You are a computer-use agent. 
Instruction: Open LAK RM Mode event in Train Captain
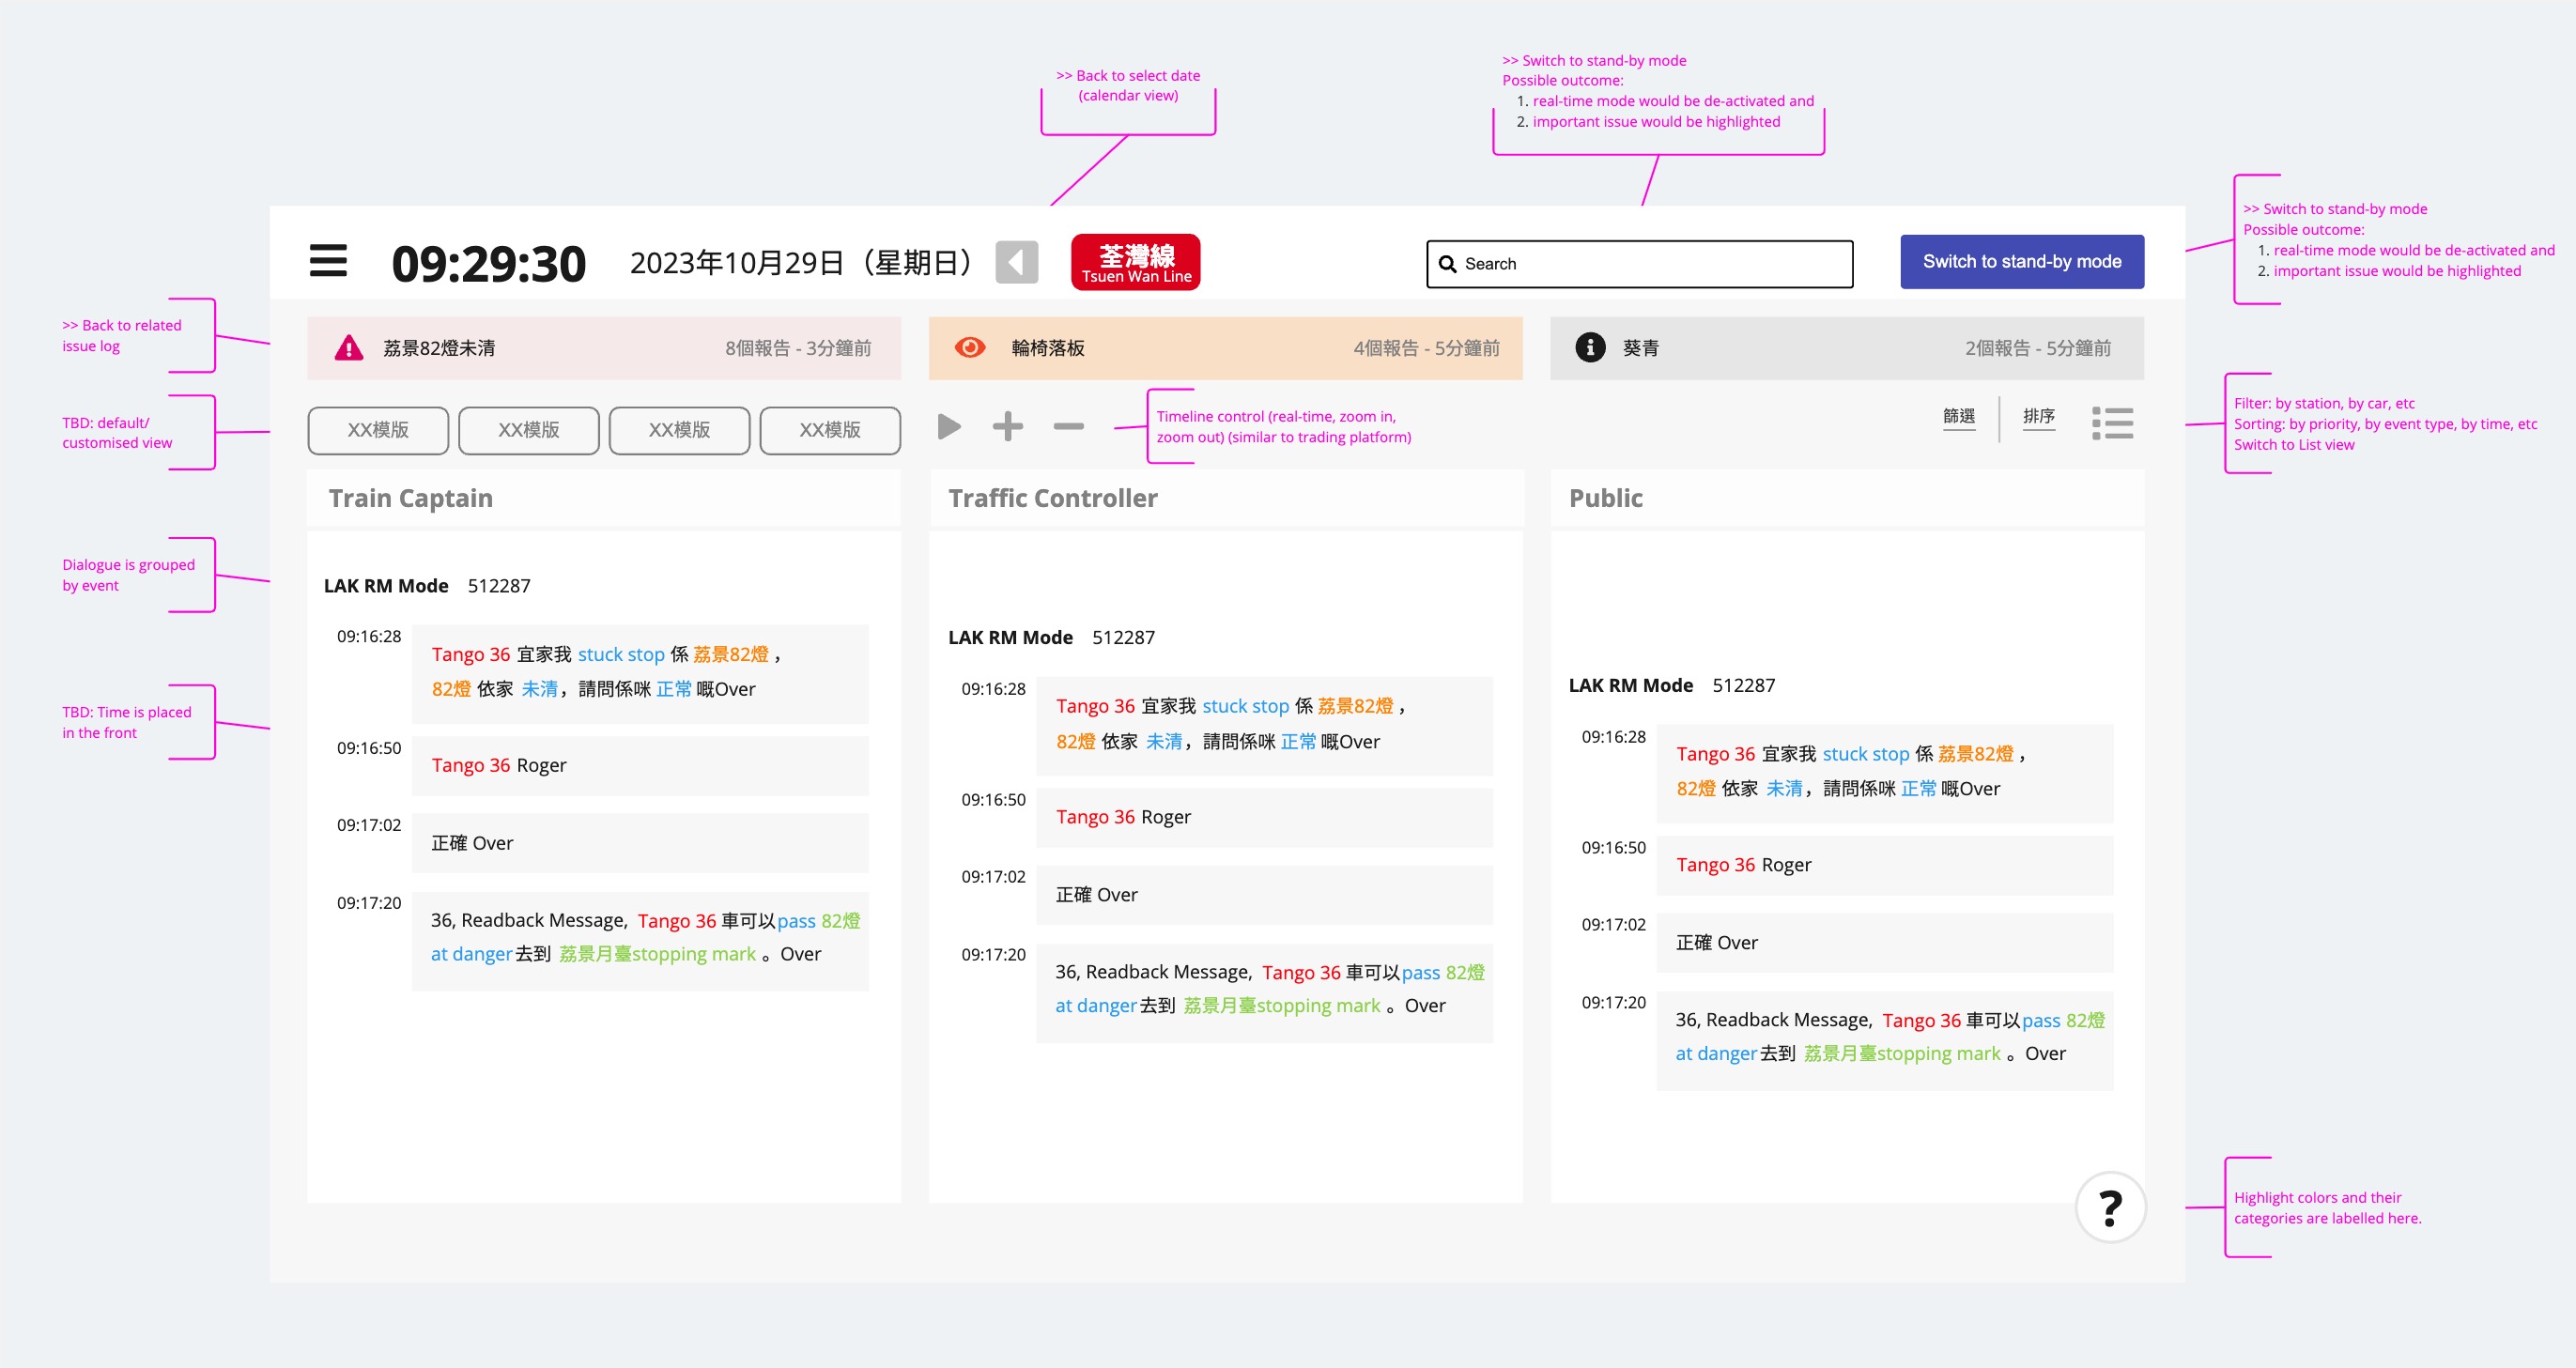pos(427,586)
